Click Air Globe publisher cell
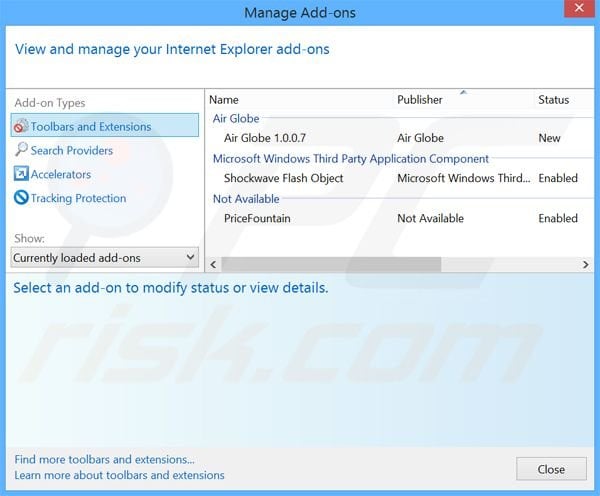This screenshot has height=496, width=600. coord(420,138)
